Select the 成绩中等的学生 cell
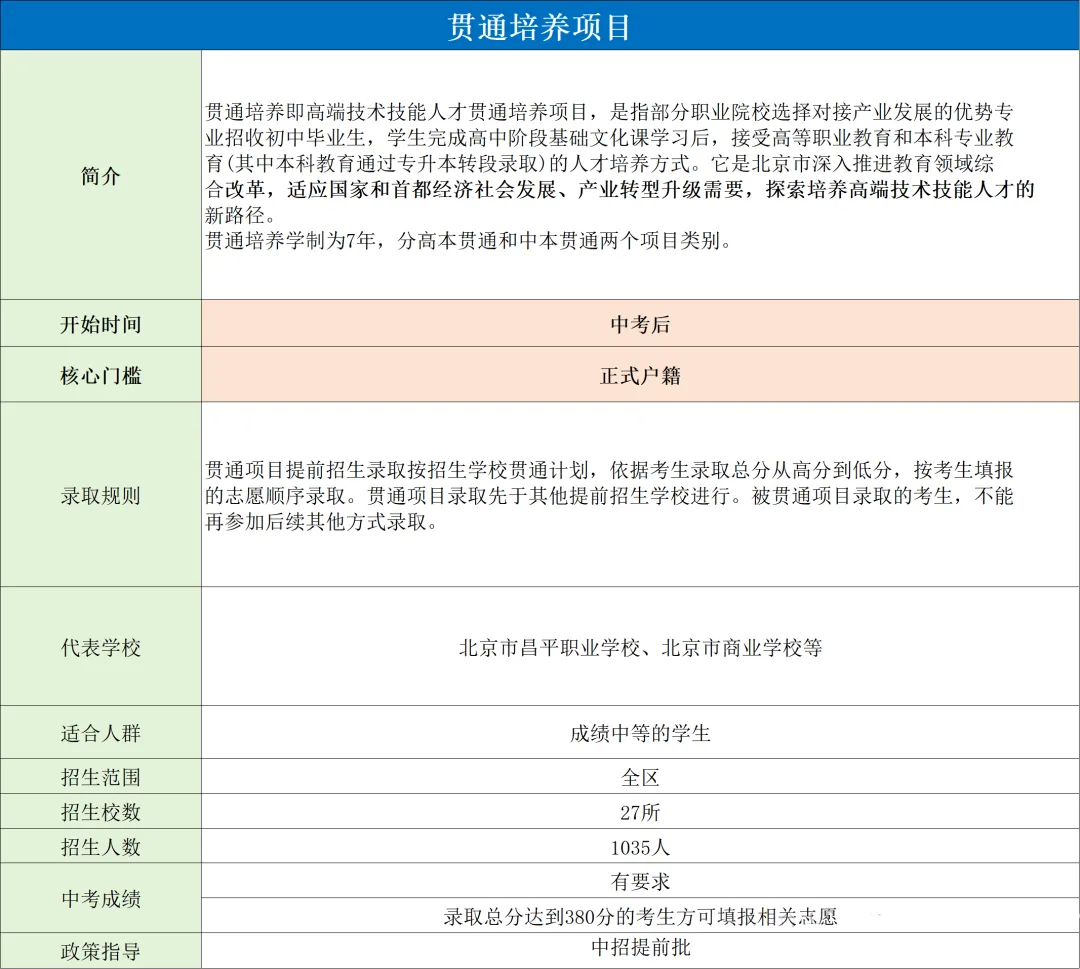1080x969 pixels. pos(640,733)
